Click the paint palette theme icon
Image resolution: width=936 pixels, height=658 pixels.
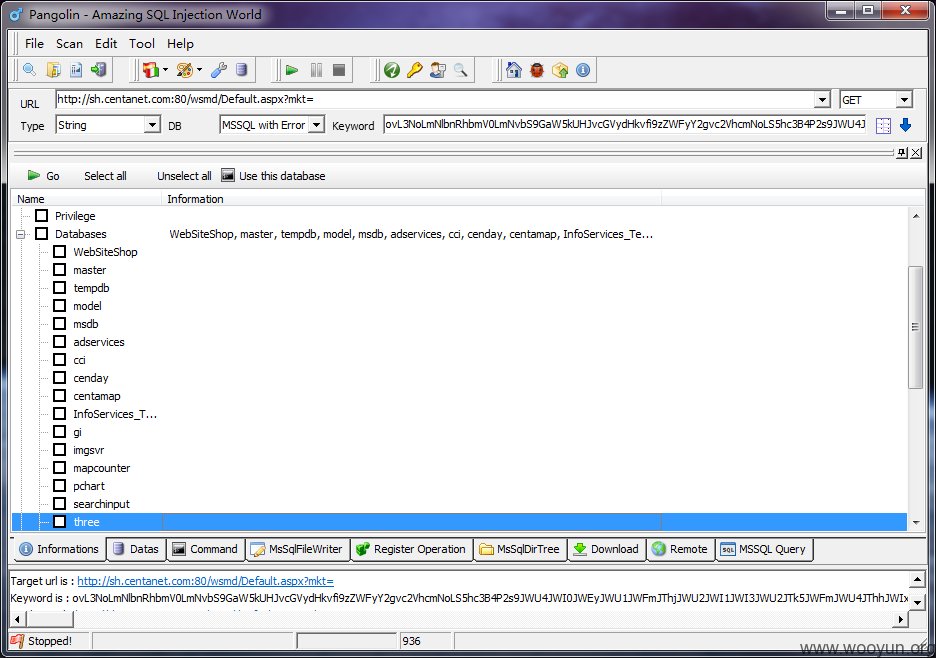click(x=185, y=70)
